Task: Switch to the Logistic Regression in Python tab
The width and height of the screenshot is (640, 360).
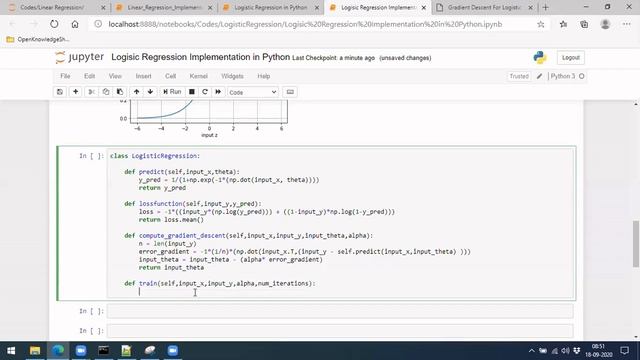Action: pos(270,7)
